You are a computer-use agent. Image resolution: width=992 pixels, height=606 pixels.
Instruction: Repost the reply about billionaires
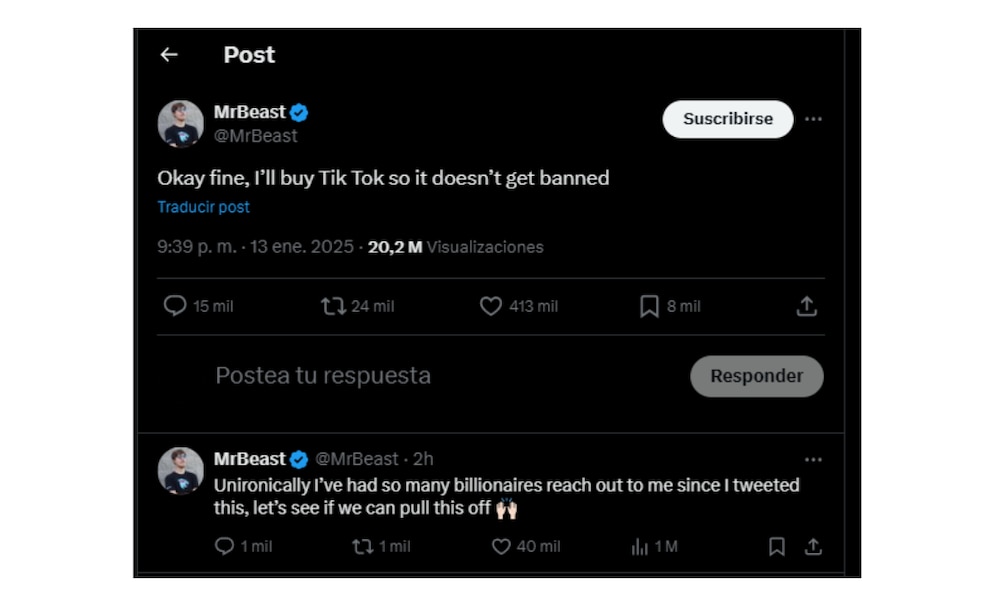pyautogui.click(x=362, y=547)
